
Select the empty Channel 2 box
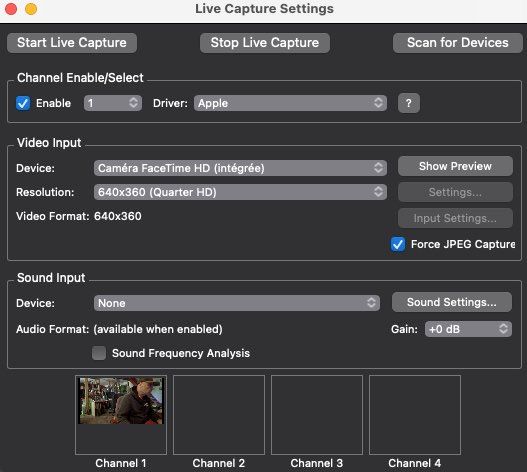[219, 415]
